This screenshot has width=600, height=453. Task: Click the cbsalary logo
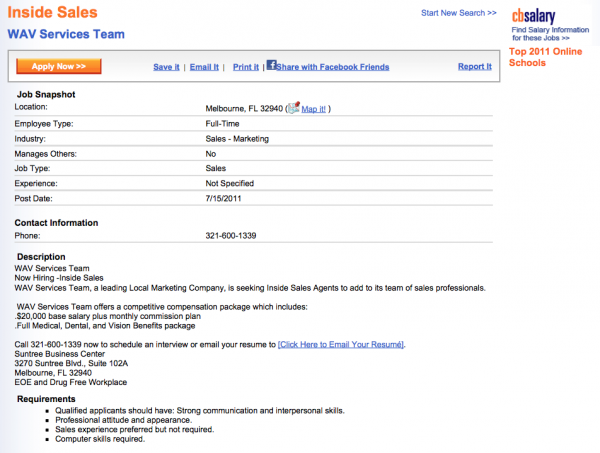point(533,16)
